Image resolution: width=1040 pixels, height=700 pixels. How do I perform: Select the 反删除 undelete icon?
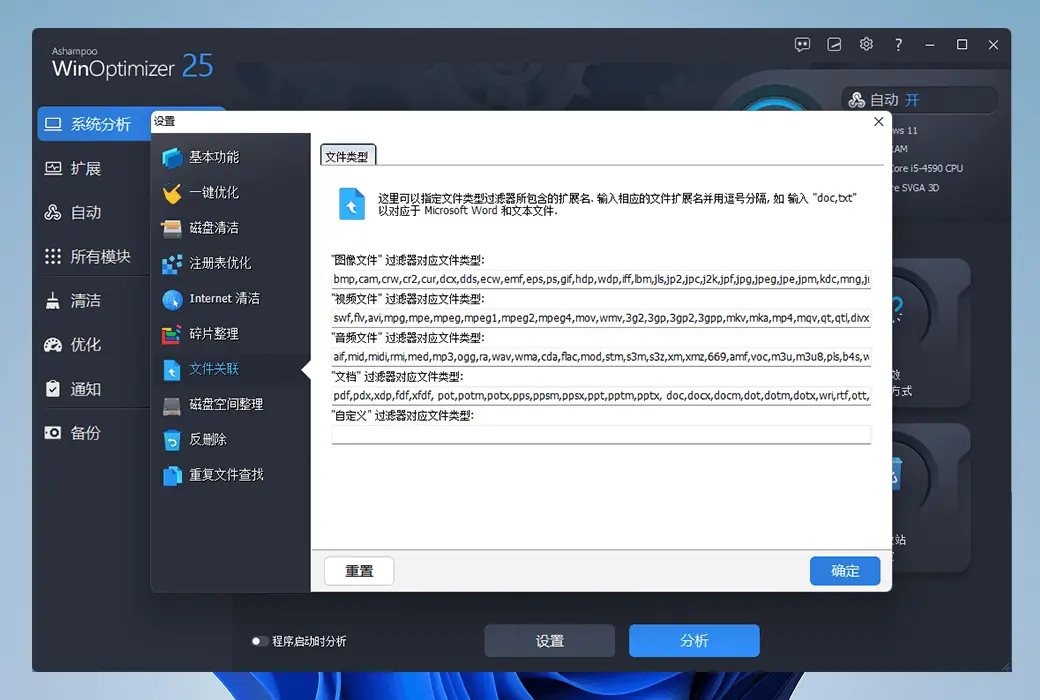[x=172, y=440]
